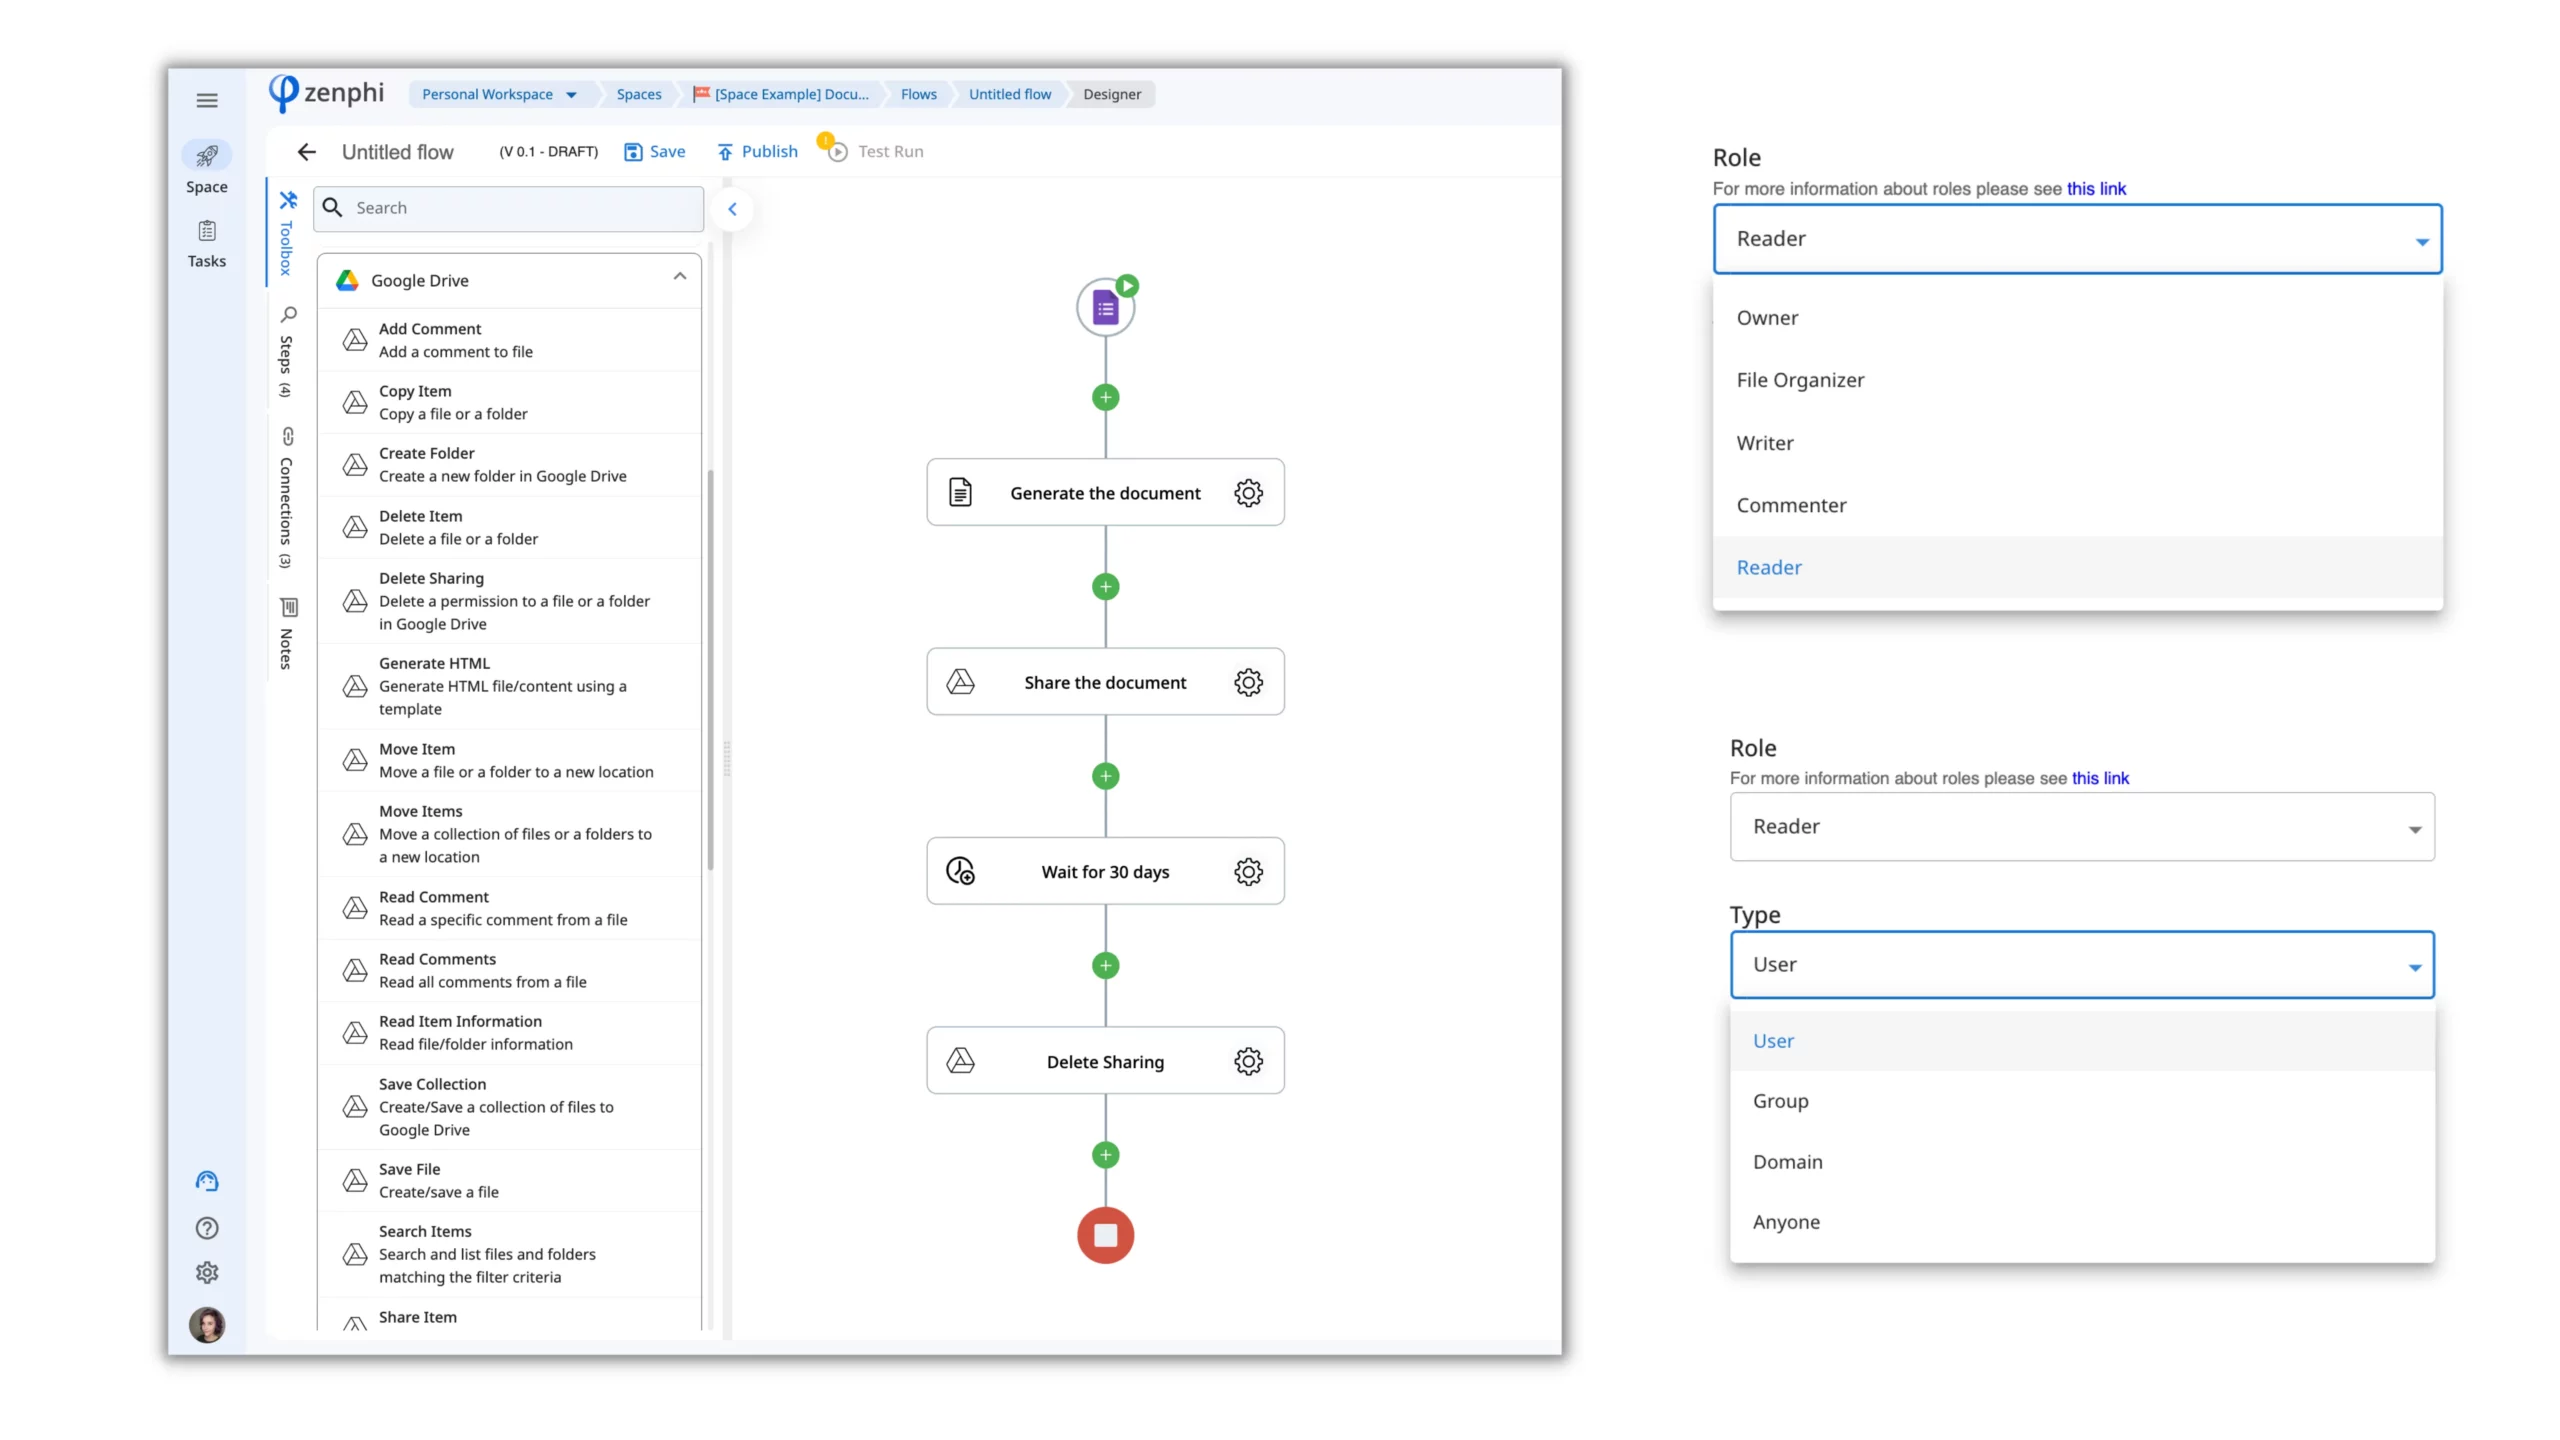The width and height of the screenshot is (2560, 1440).
Task: Click the Publish button
Action: (757, 151)
